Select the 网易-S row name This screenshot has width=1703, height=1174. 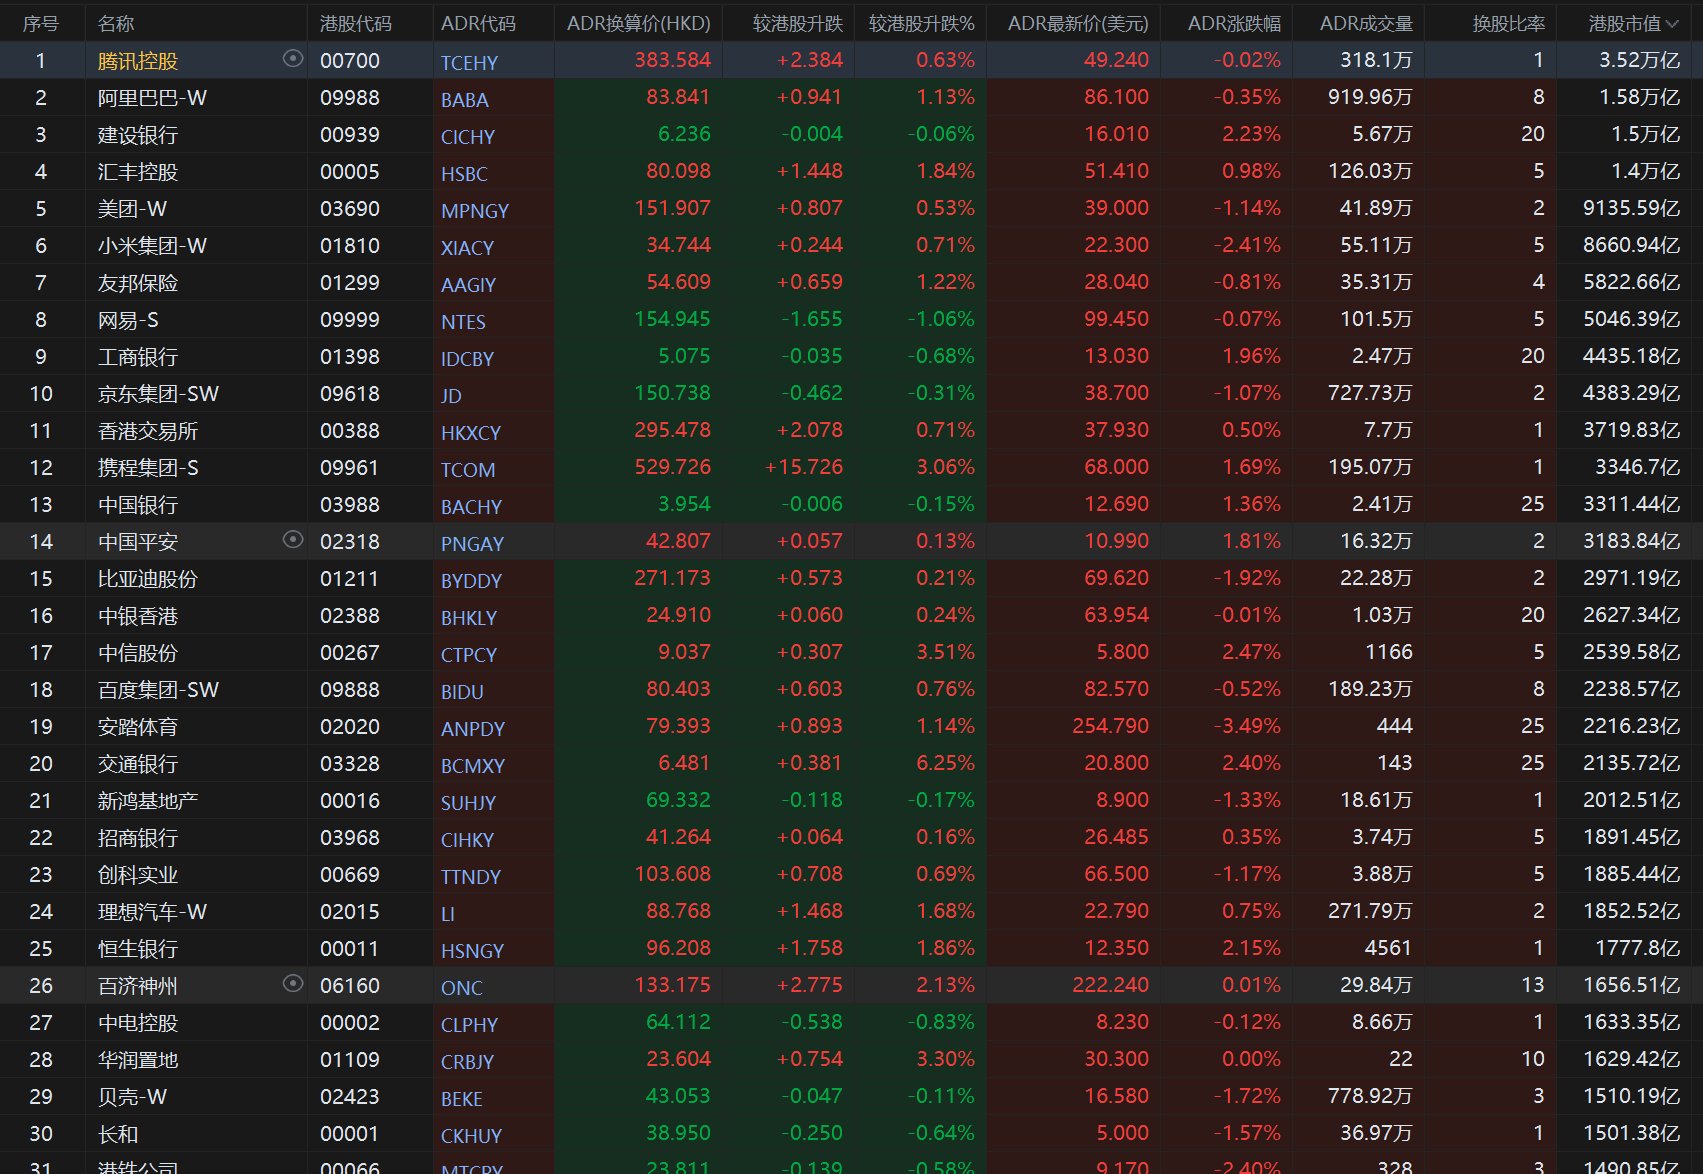pos(128,320)
